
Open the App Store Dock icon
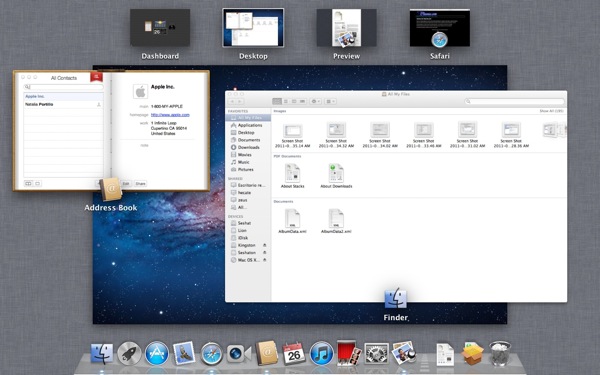point(157,353)
